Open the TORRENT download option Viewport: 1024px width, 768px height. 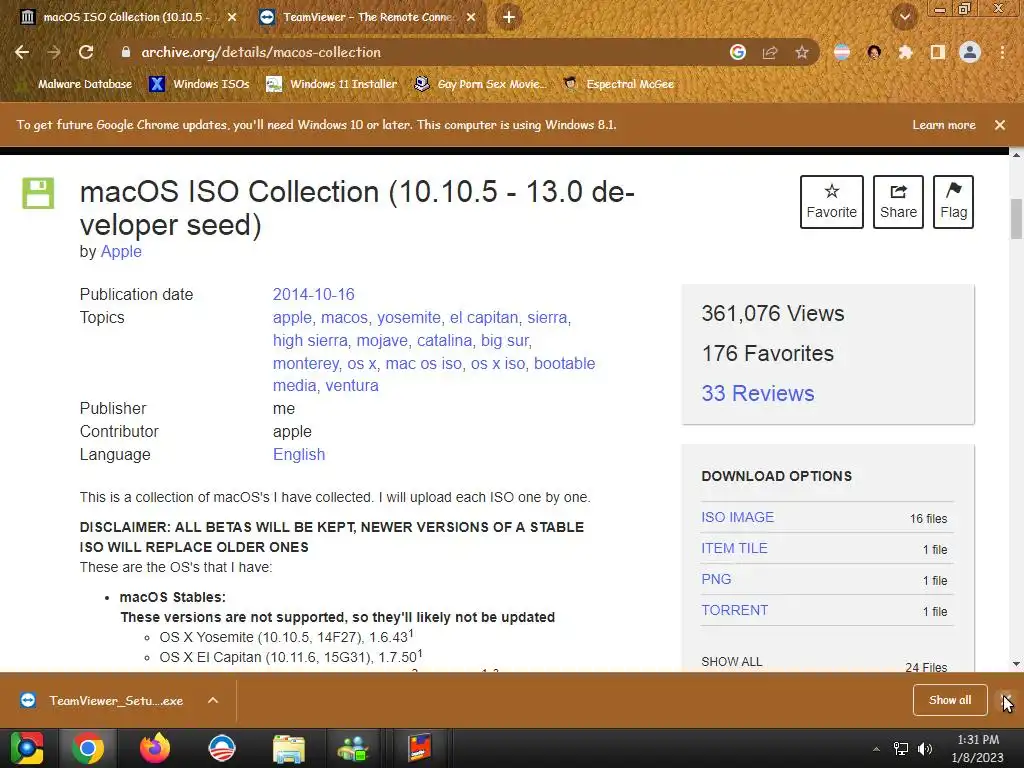[734, 610]
